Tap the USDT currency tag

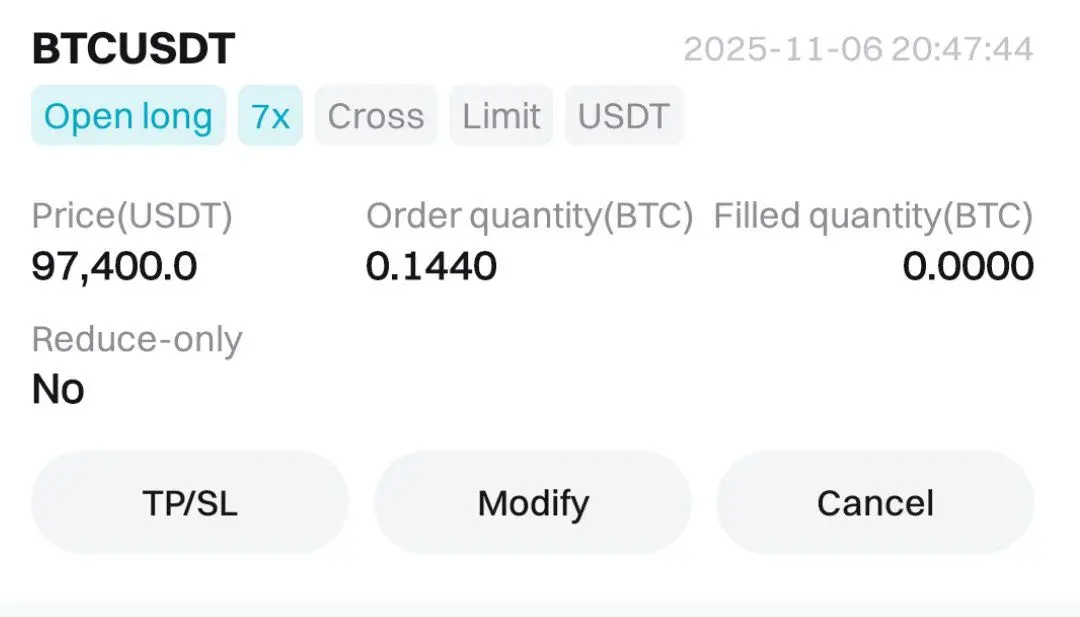point(624,116)
